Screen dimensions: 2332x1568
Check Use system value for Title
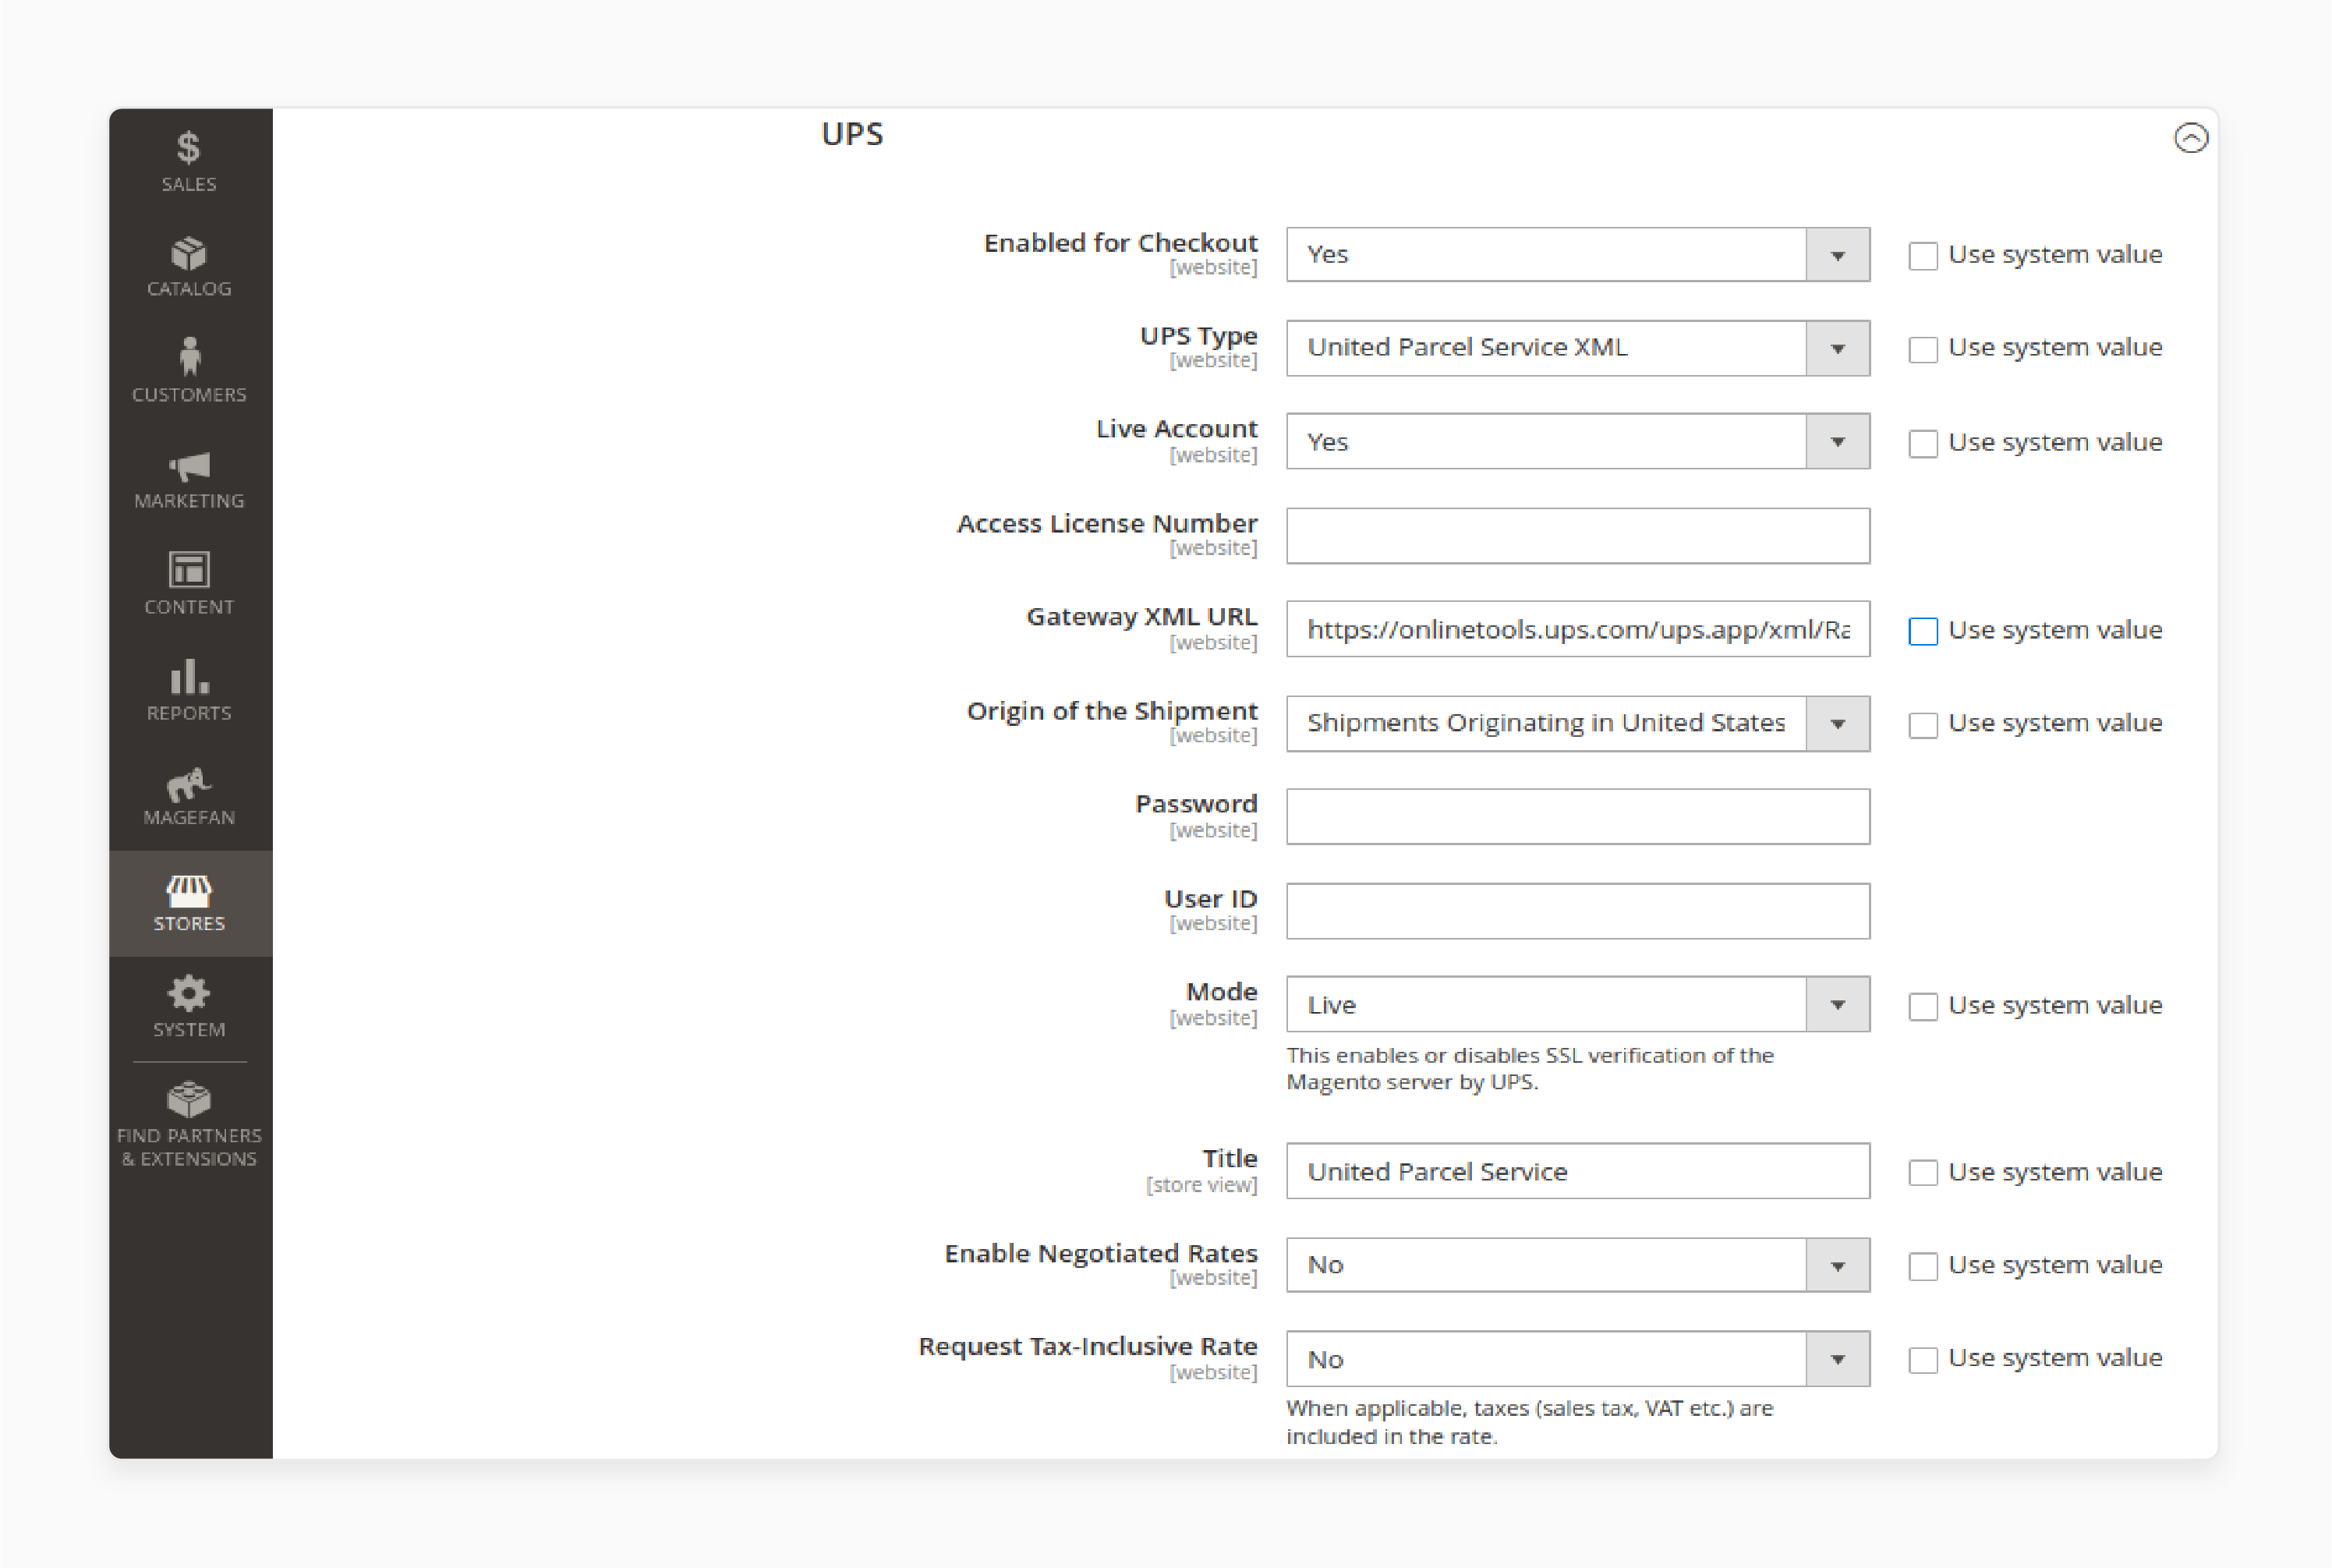click(x=1922, y=1172)
